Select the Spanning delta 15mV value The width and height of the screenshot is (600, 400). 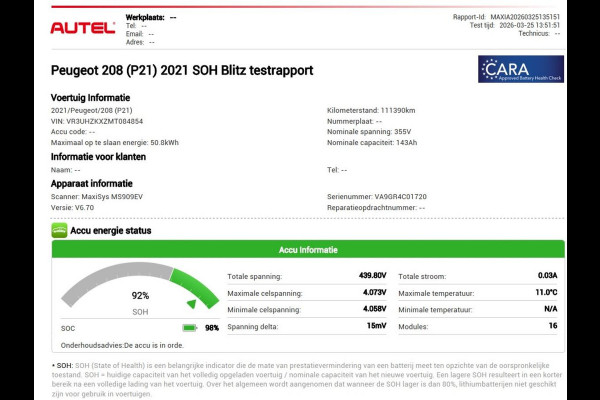point(377,325)
